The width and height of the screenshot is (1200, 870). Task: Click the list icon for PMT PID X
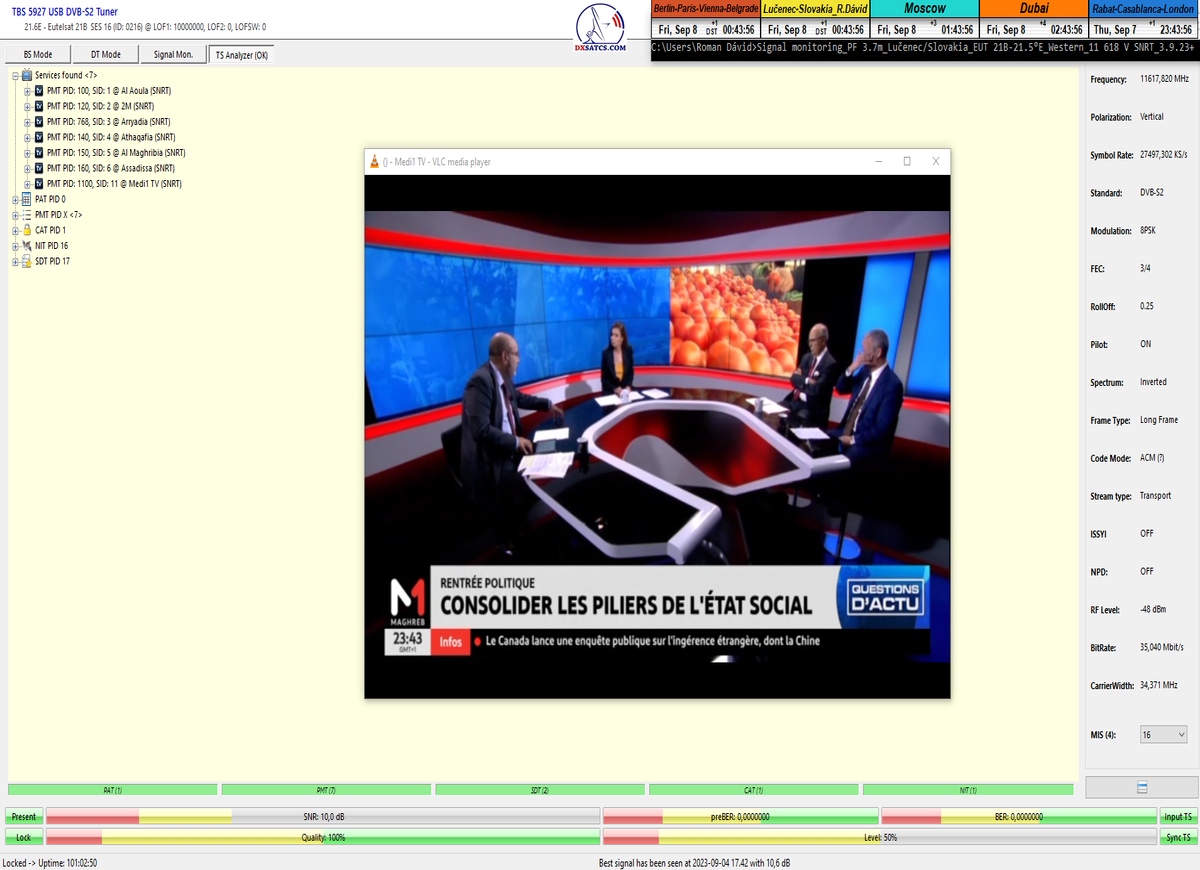point(26,215)
